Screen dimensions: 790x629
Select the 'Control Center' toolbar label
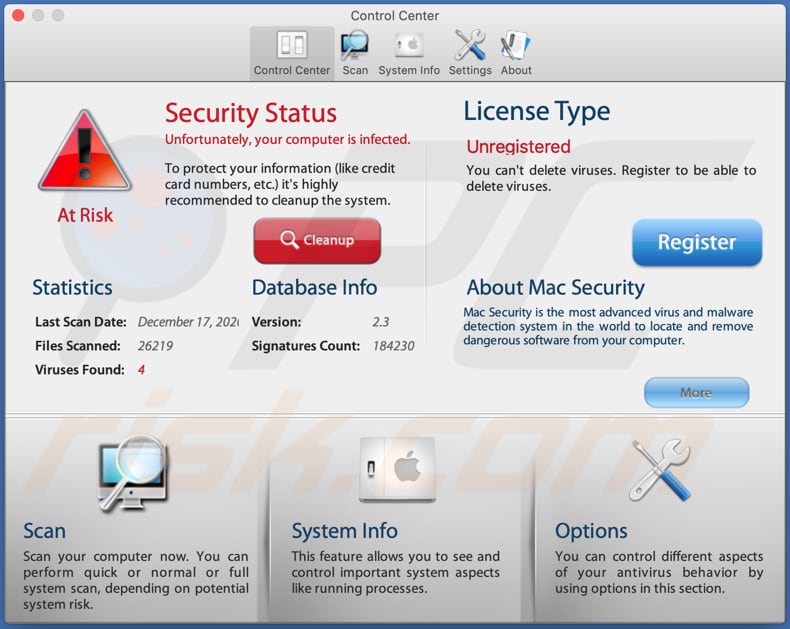[x=292, y=70]
